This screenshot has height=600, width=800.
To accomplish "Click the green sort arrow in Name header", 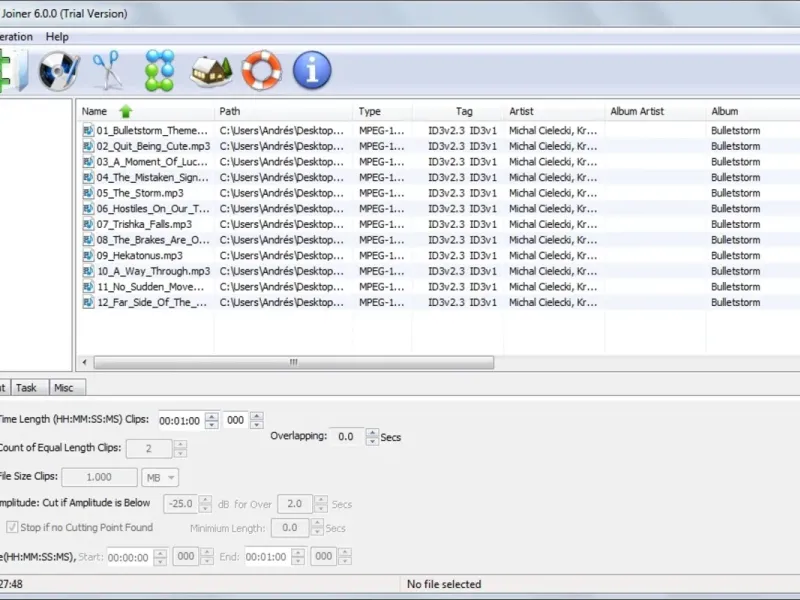I will pyautogui.click(x=126, y=111).
